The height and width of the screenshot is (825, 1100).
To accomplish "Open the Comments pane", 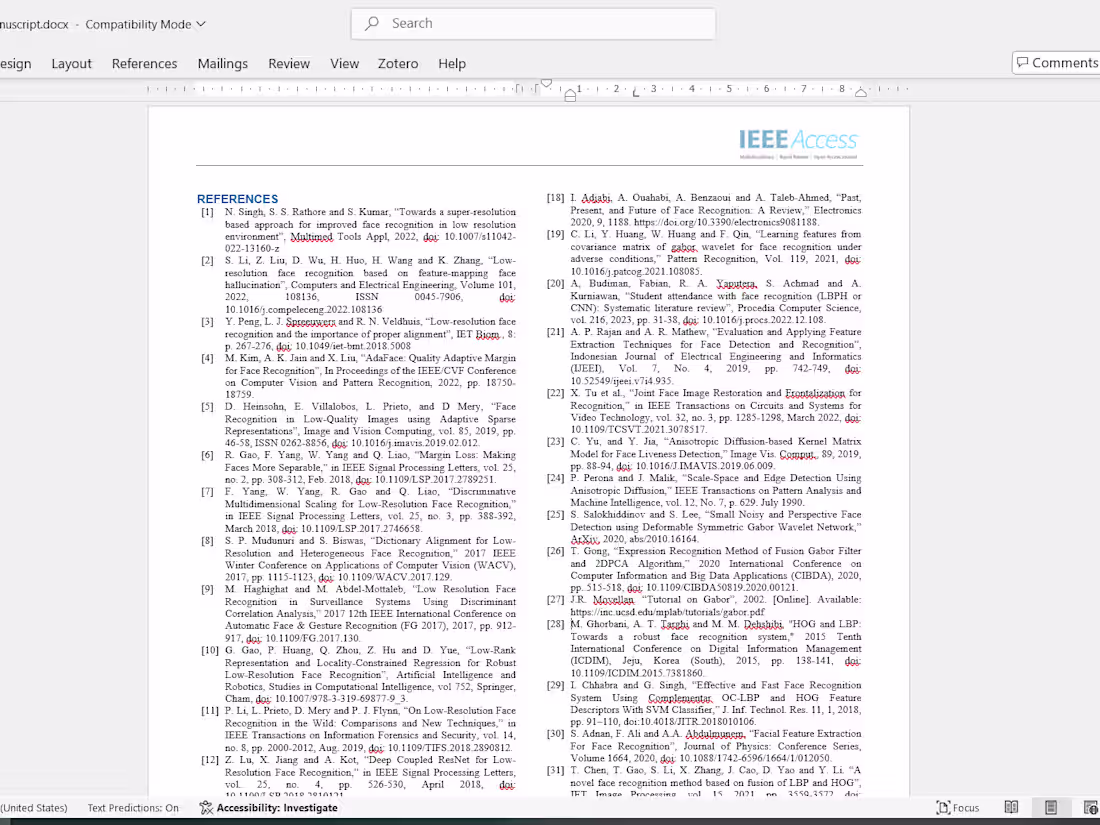I will point(1062,62).
